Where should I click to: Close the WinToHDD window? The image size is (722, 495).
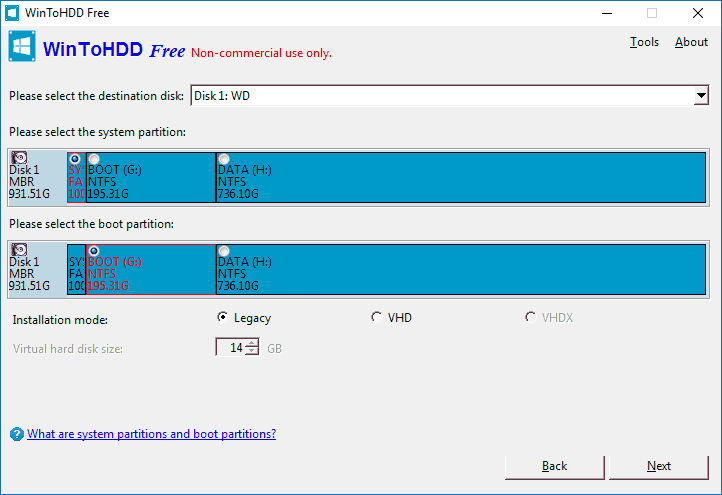[698, 13]
